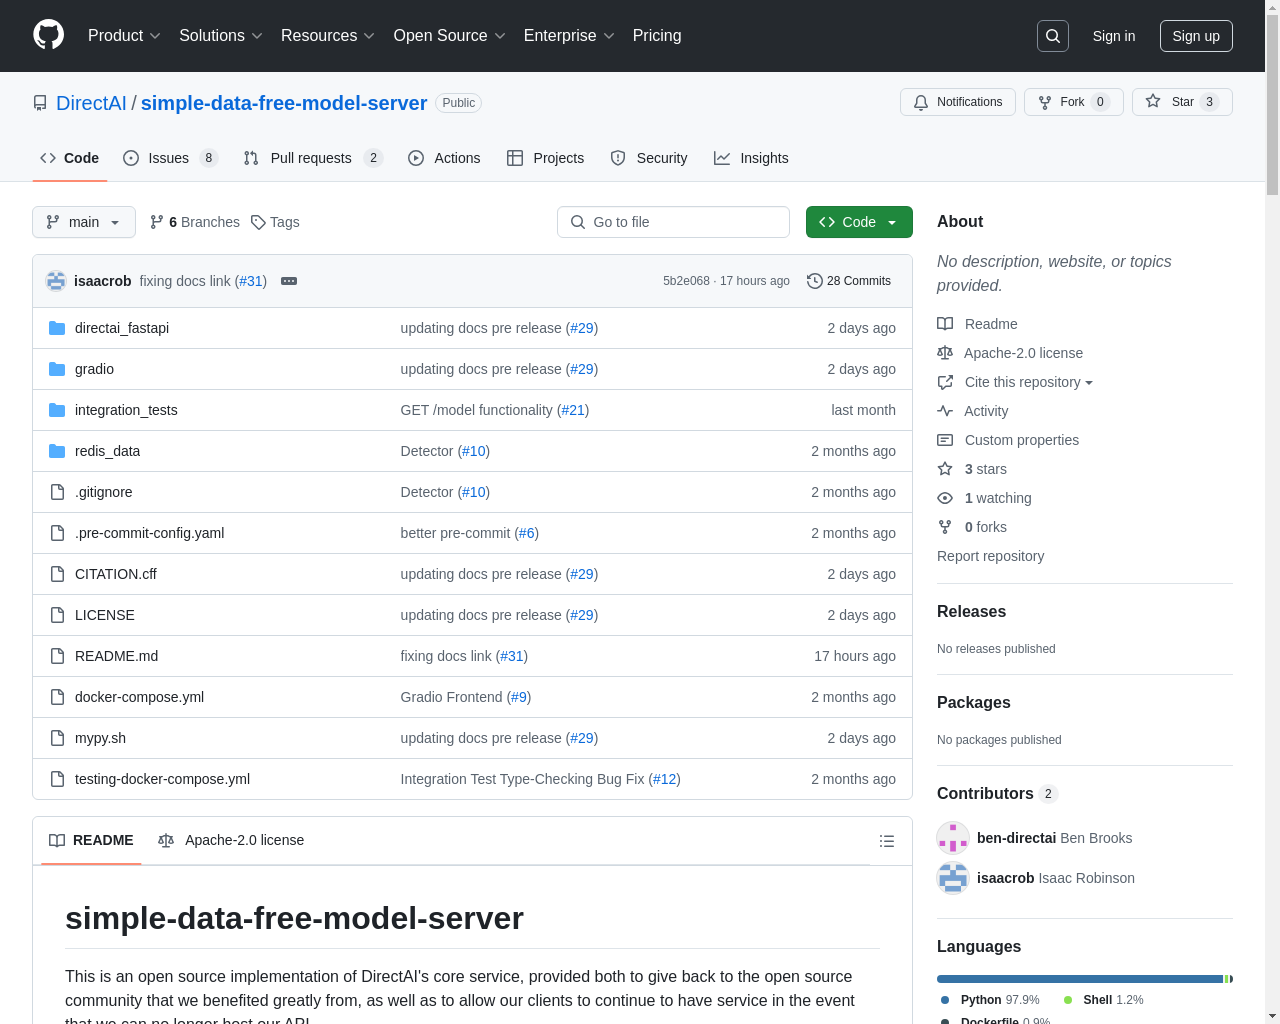Screen dimensions: 1280x1024
Task: Open the Insights tab
Action: click(x=751, y=158)
